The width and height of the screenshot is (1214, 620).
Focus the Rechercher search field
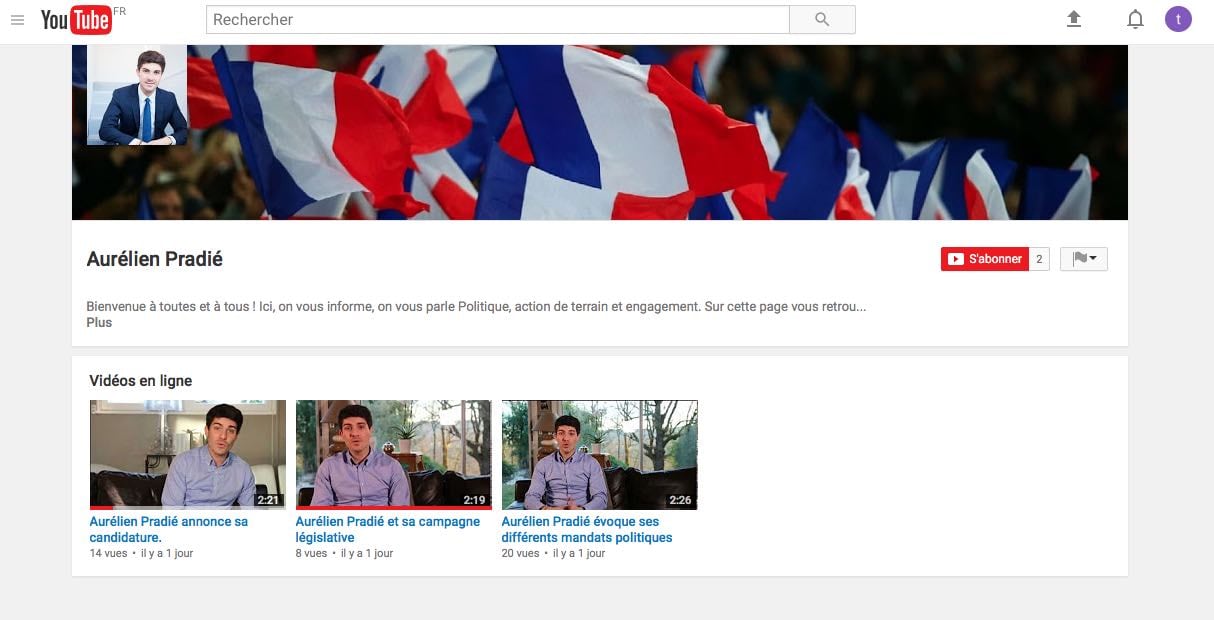tap(497, 20)
